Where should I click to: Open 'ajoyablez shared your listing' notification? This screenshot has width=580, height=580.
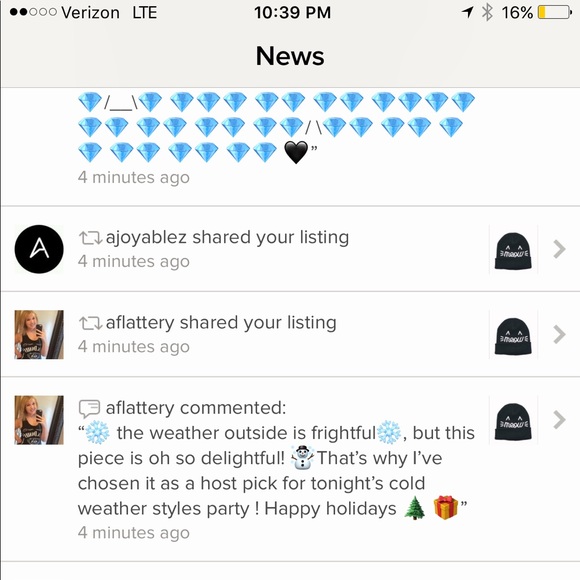(227, 237)
